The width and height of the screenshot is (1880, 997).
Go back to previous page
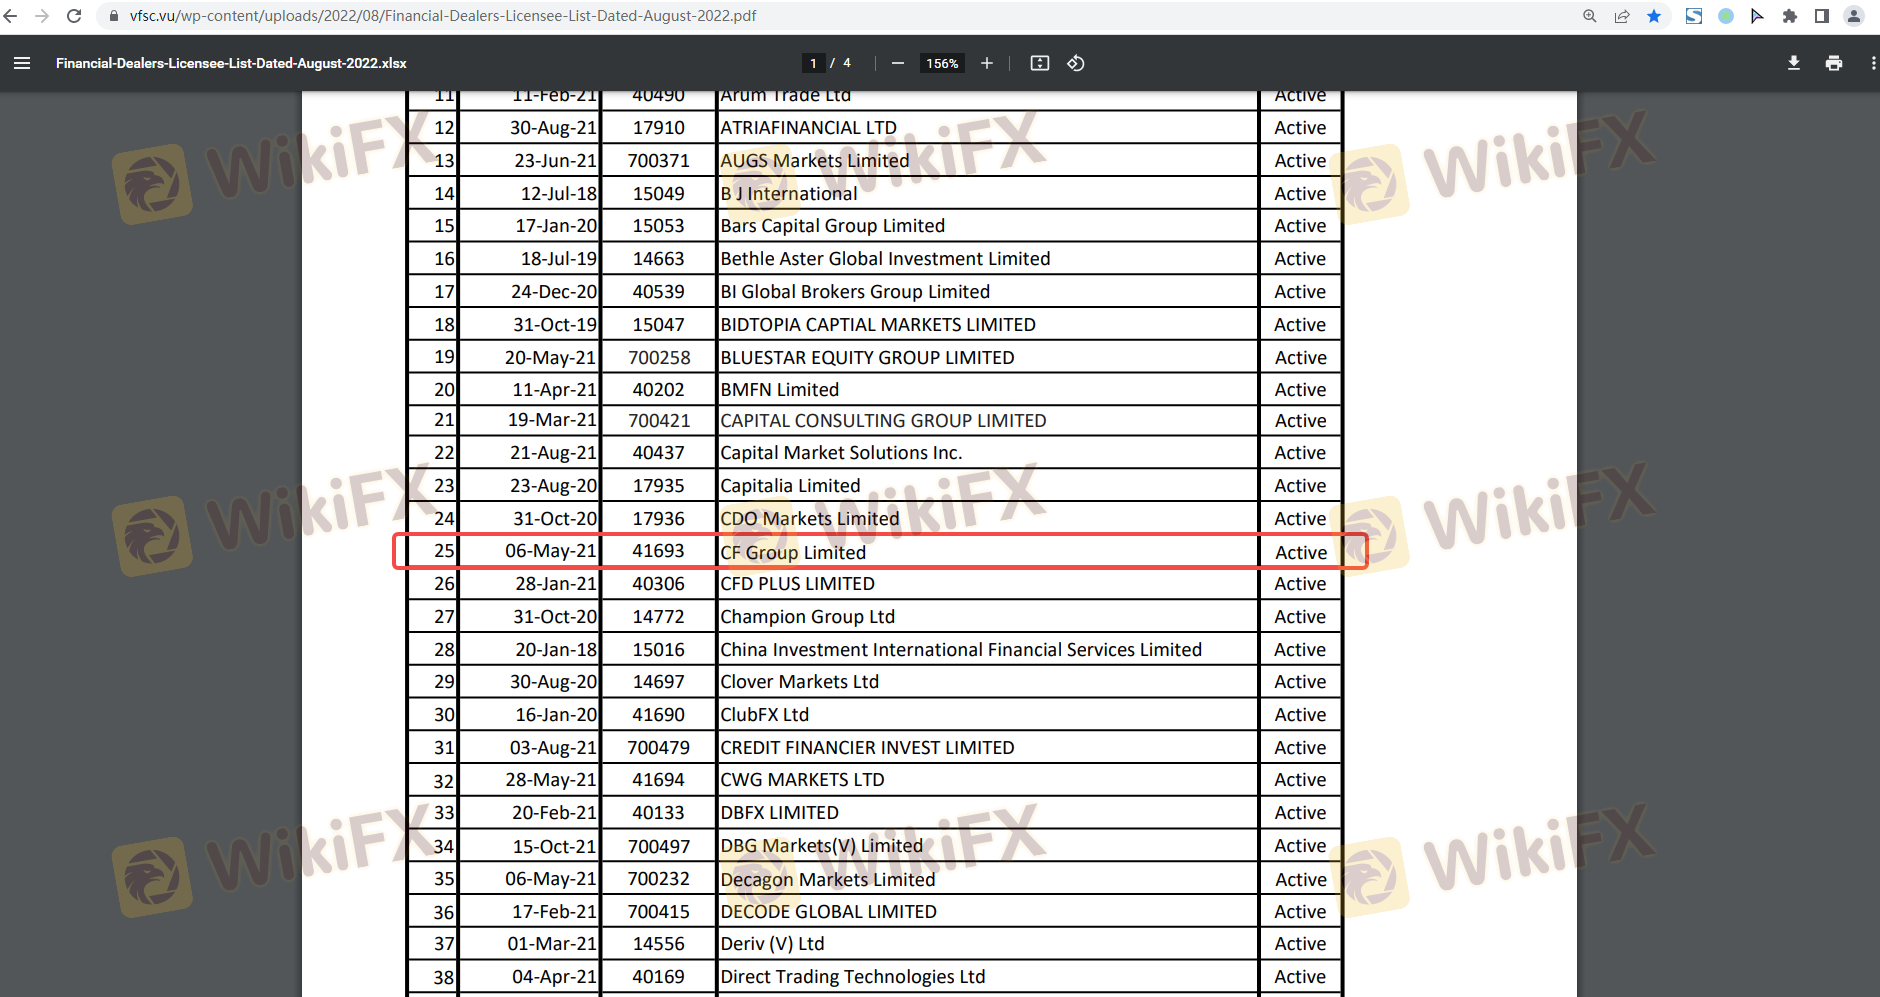click(x=11, y=16)
